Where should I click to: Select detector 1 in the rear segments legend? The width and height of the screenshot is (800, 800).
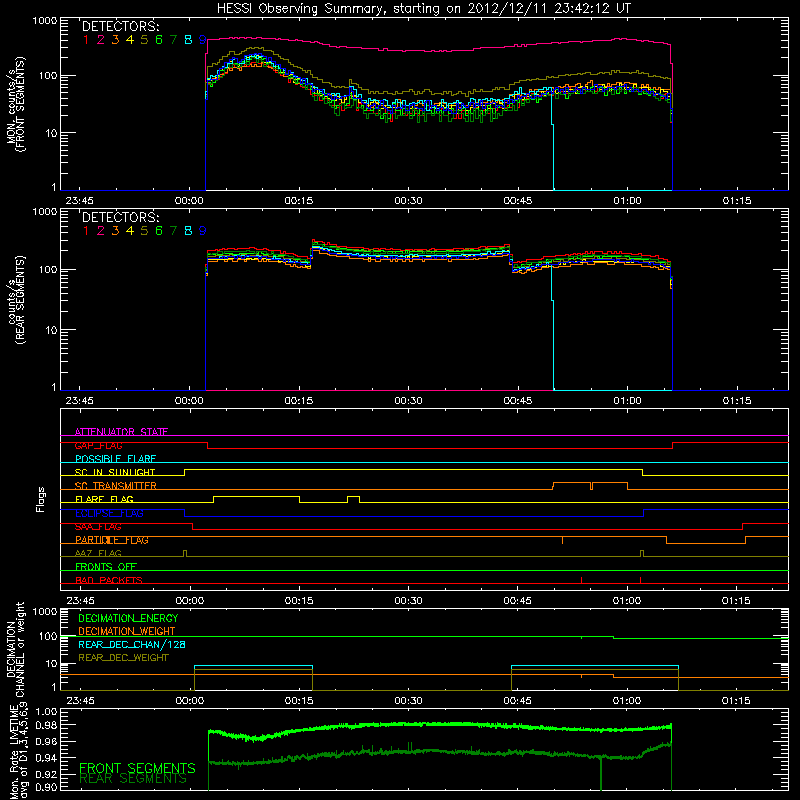click(86, 231)
